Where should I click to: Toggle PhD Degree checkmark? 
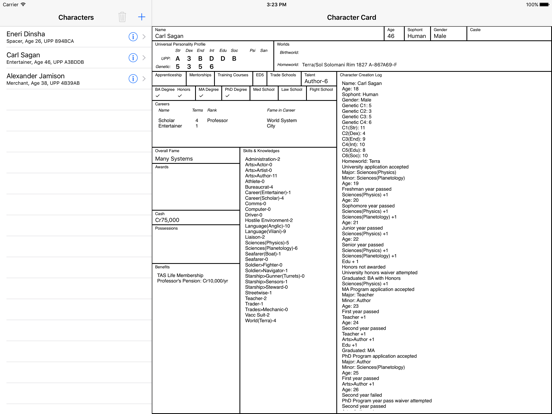tap(227, 96)
